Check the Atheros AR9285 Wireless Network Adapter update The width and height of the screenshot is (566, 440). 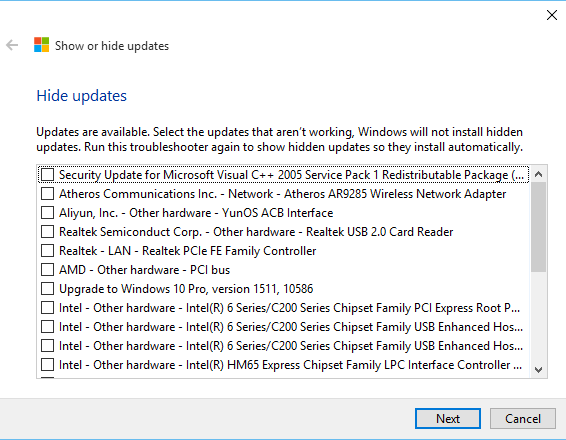click(47, 194)
